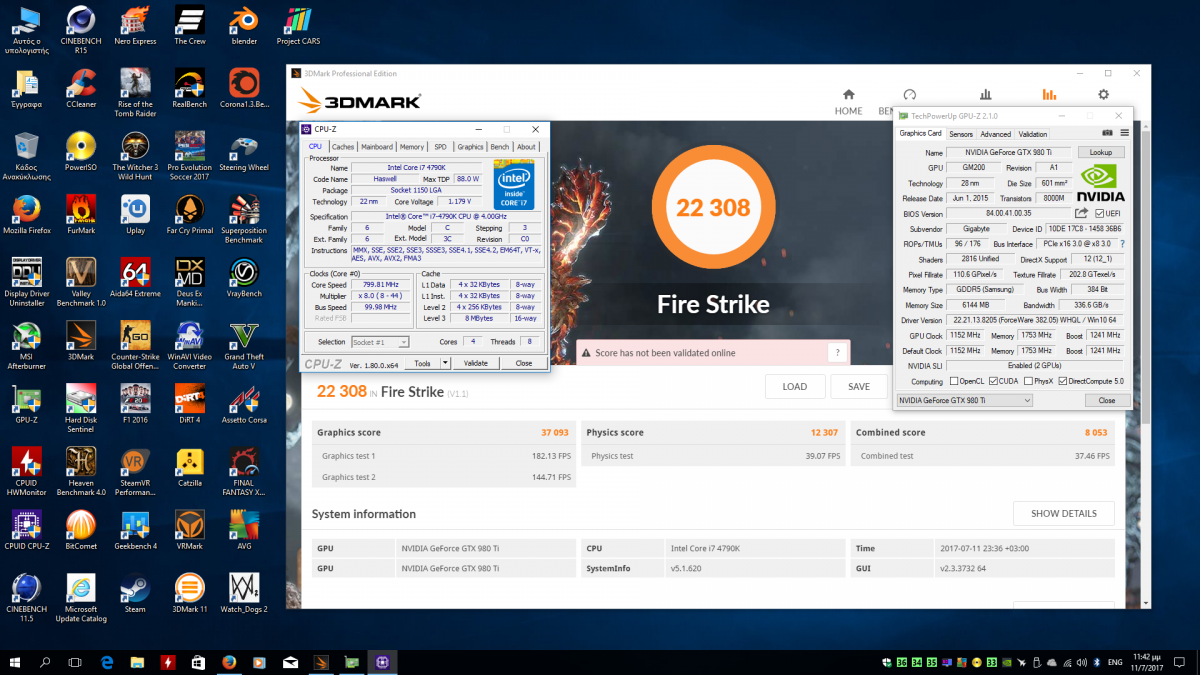Click the SAVE button in 3DMark
The width and height of the screenshot is (1200, 675).
[859, 387]
